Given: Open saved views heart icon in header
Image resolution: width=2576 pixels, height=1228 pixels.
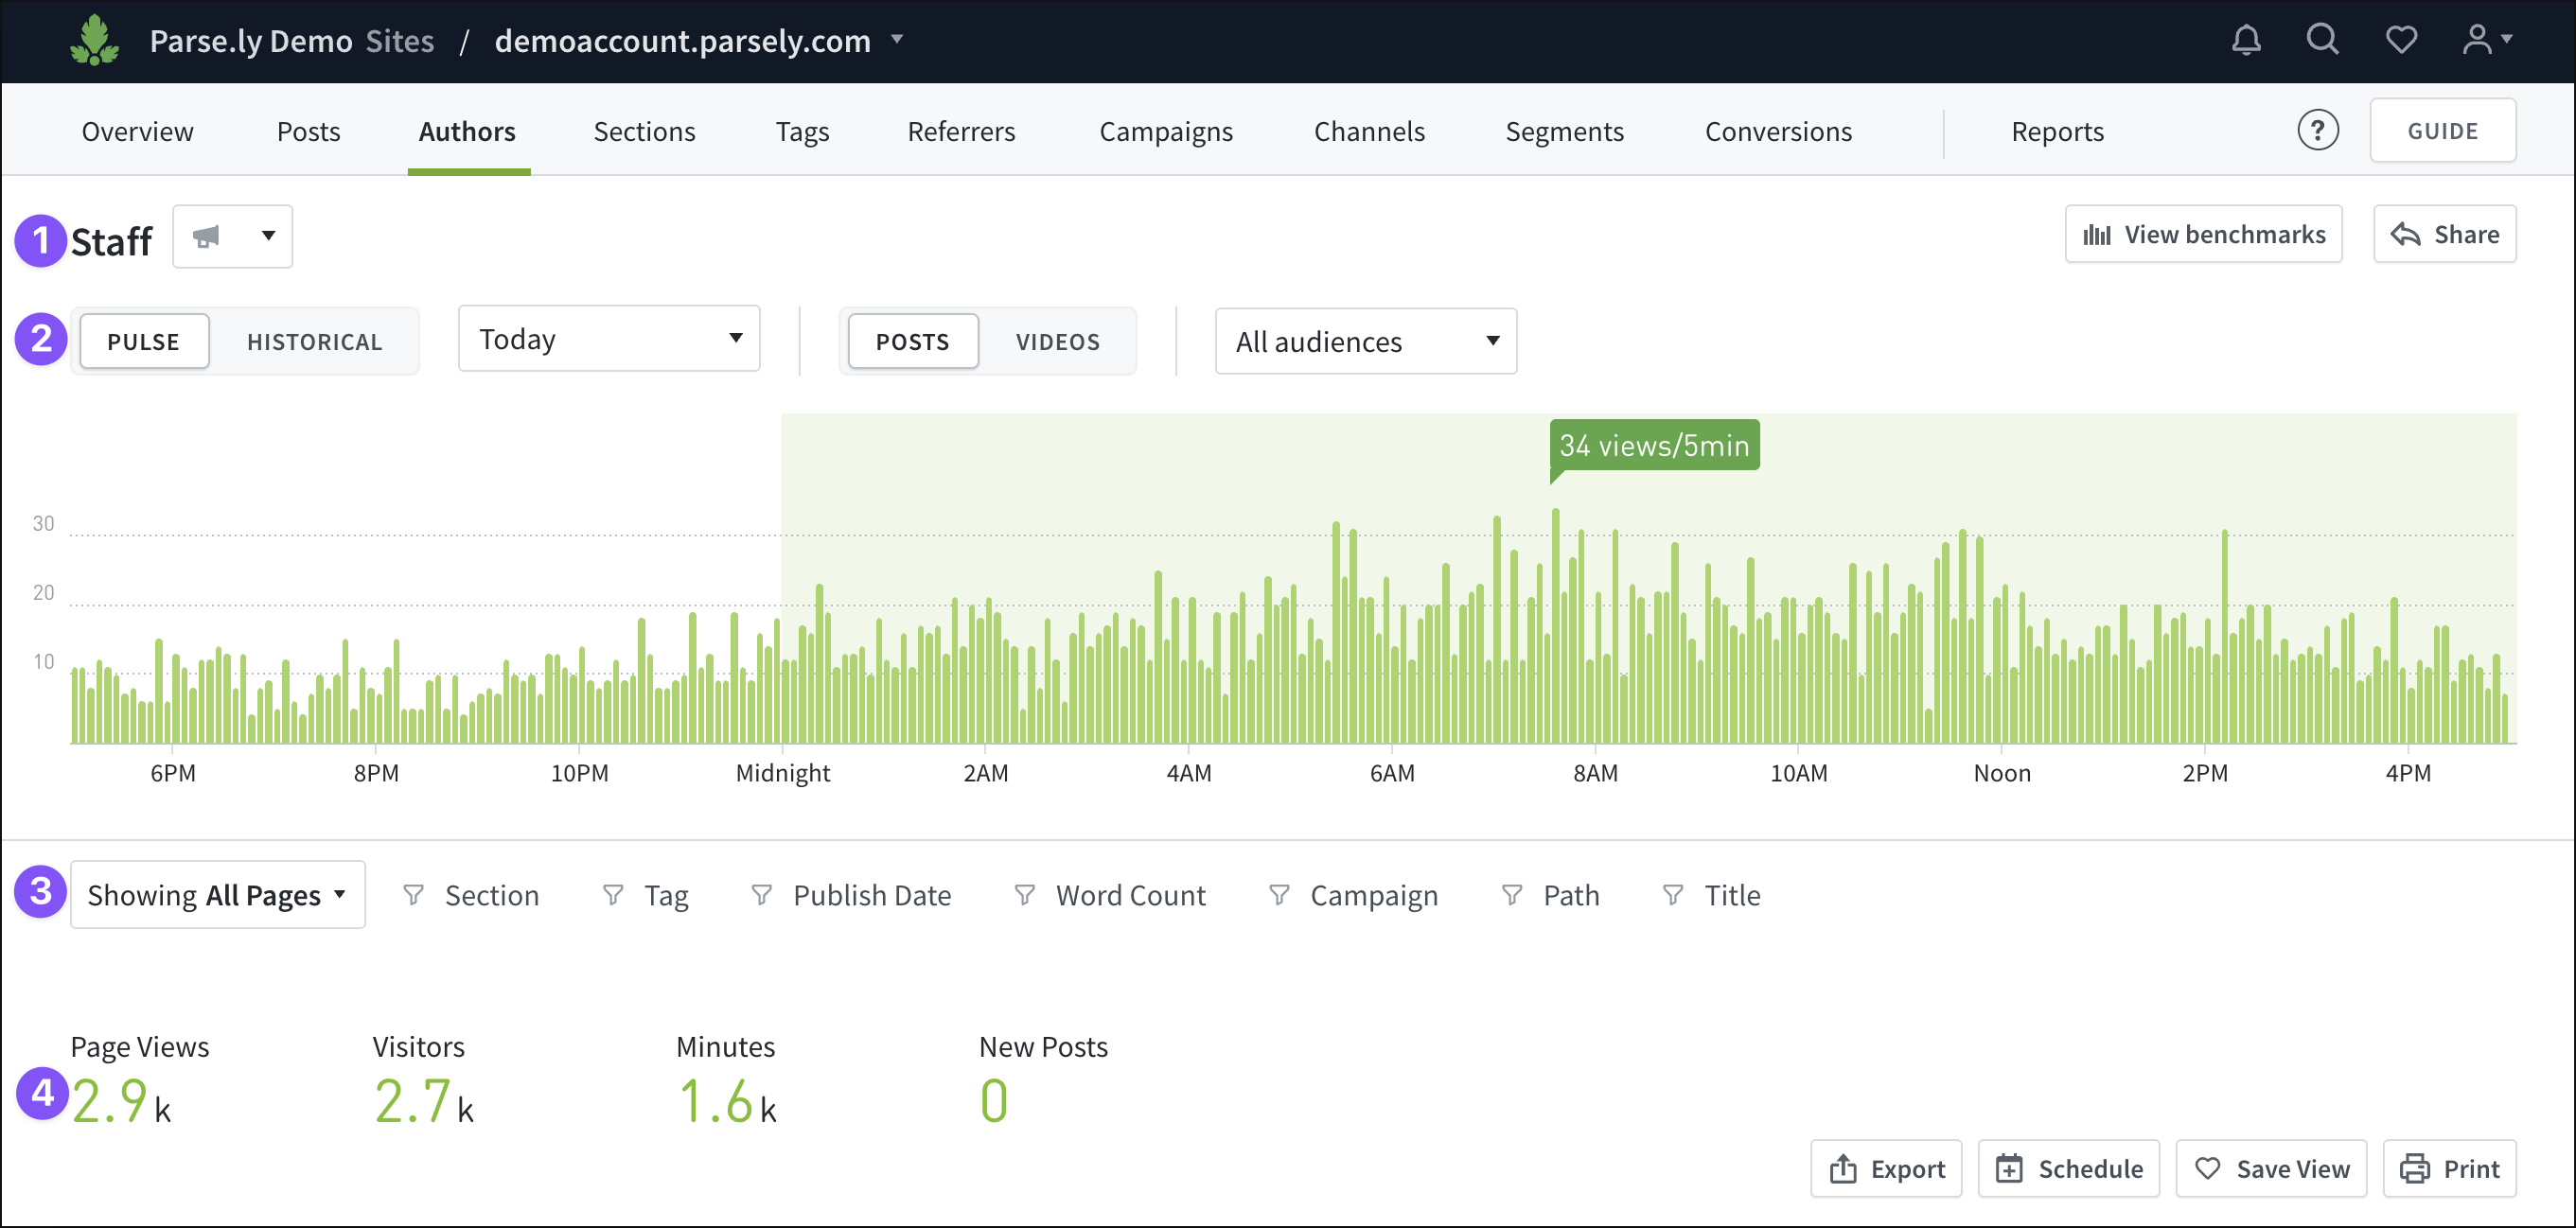Looking at the screenshot, I should coord(2401,40).
